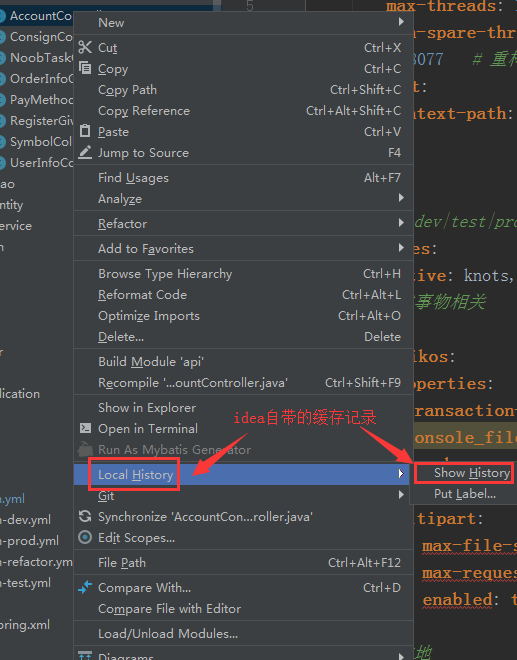Image resolution: width=517 pixels, height=660 pixels.
Task: Select Delete... menu entry
Action: pyautogui.click(x=243, y=337)
